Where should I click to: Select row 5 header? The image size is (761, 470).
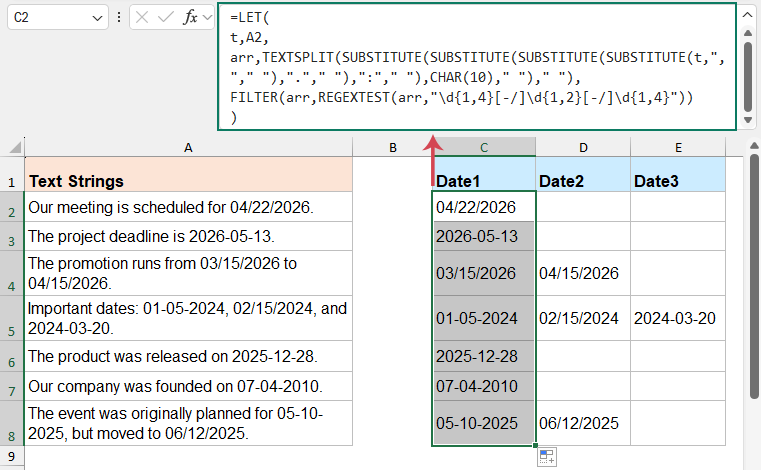pyautogui.click(x=12, y=319)
